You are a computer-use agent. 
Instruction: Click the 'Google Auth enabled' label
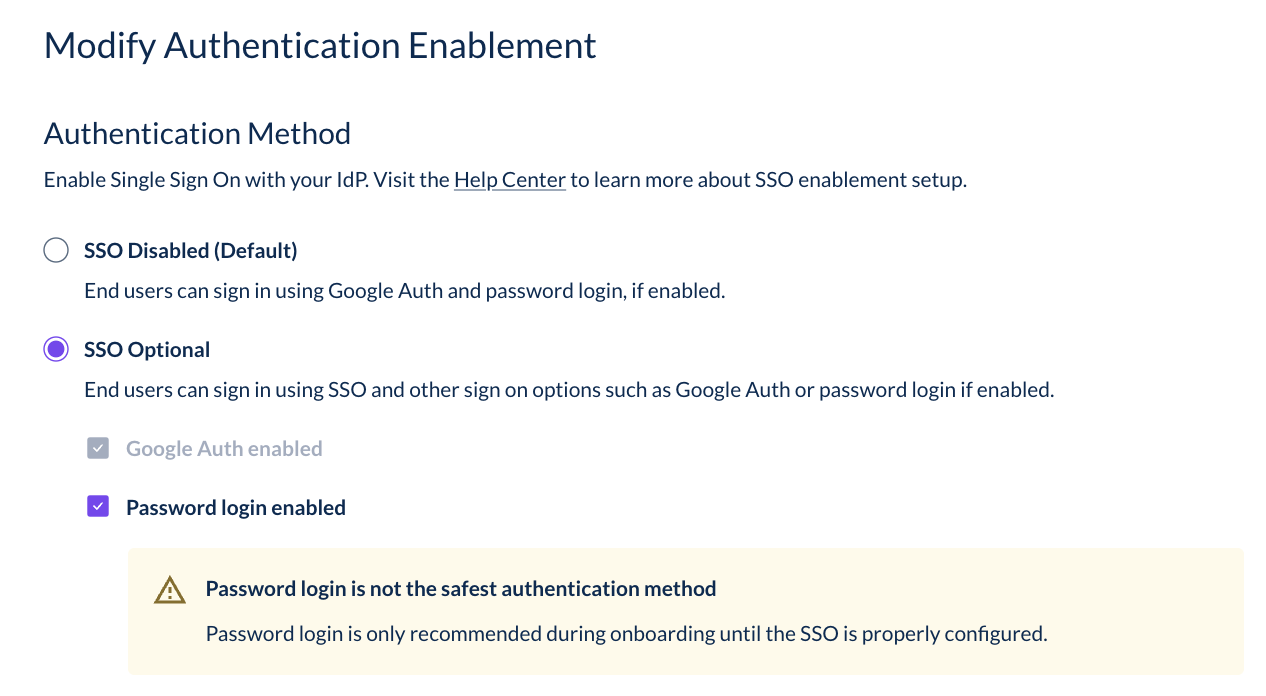(224, 448)
